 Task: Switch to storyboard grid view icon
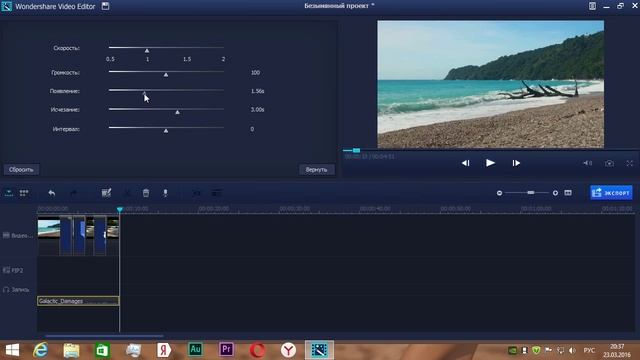pos(24,193)
